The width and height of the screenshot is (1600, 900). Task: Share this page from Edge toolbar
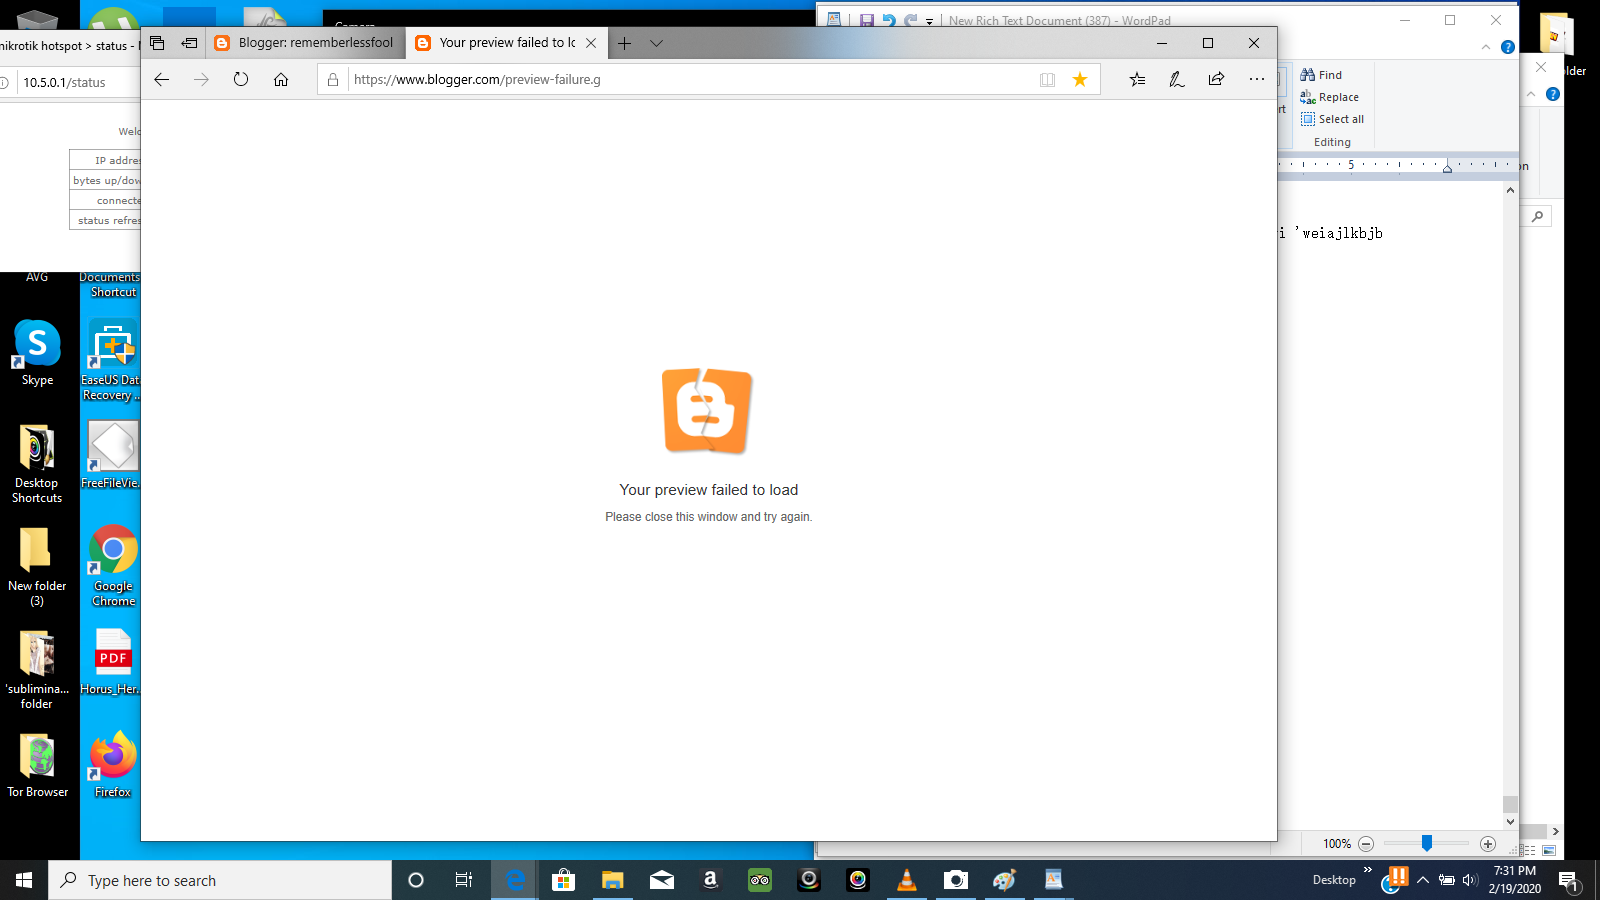[1216, 80]
